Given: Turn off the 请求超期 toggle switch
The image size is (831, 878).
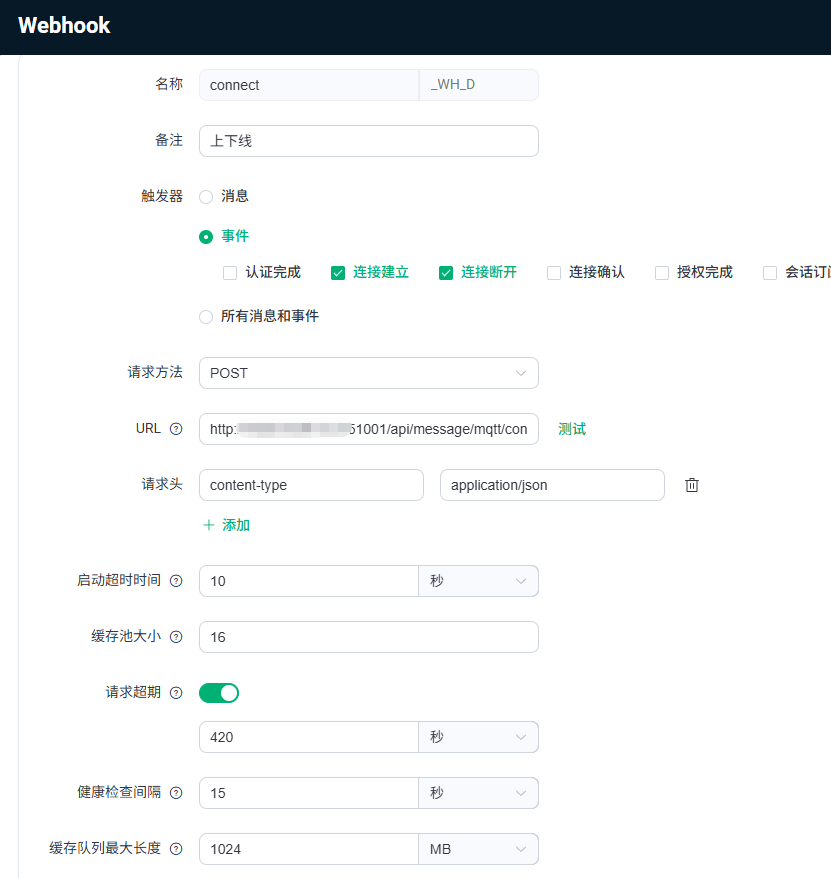Looking at the screenshot, I should coord(219,693).
